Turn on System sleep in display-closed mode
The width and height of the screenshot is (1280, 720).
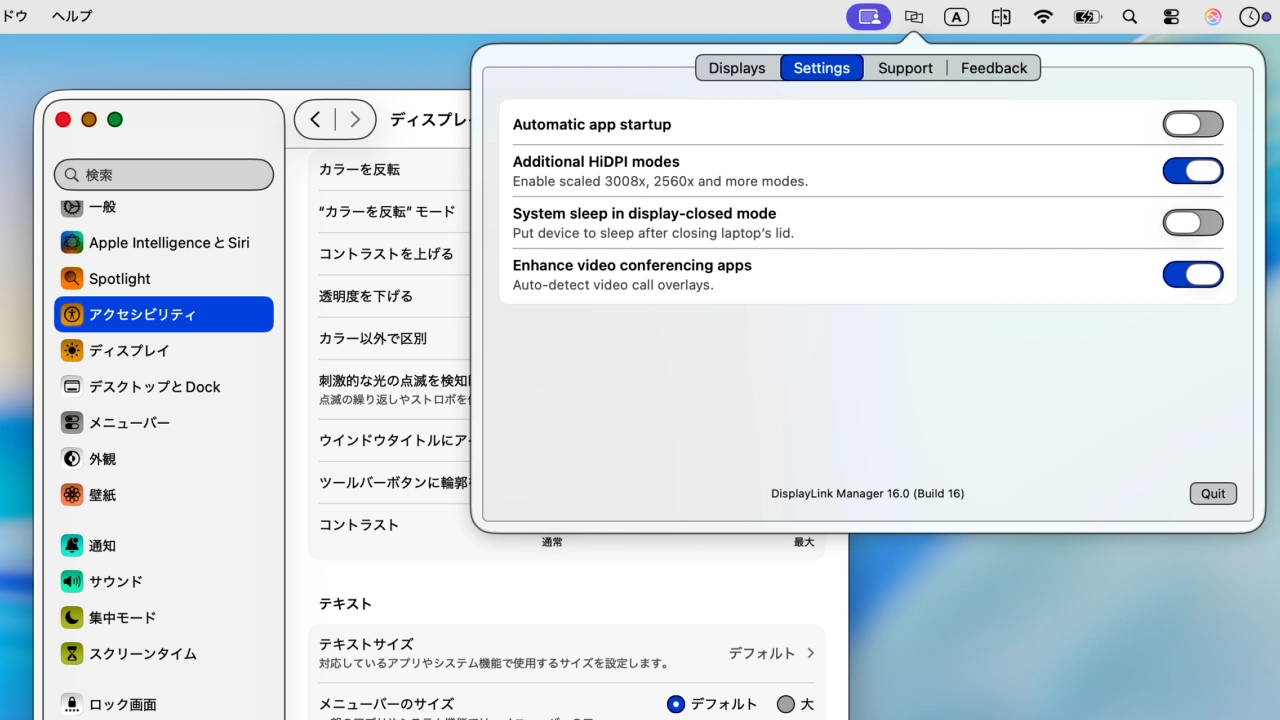pyautogui.click(x=1193, y=222)
